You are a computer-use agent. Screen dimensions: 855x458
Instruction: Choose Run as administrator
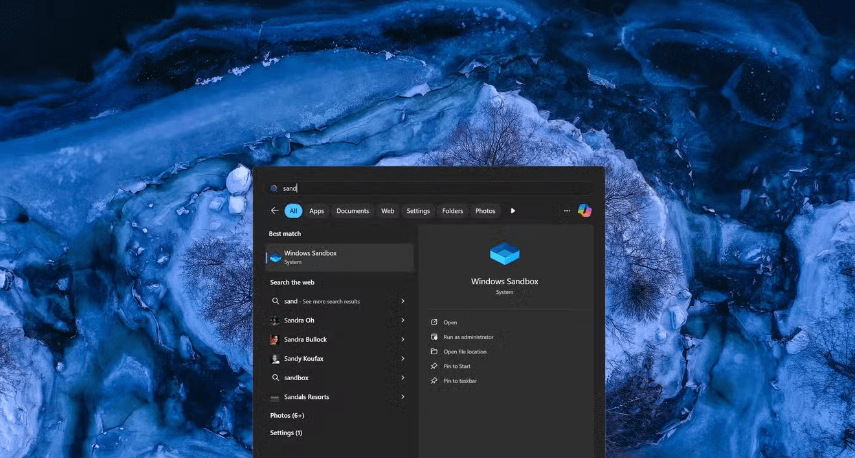tap(468, 337)
